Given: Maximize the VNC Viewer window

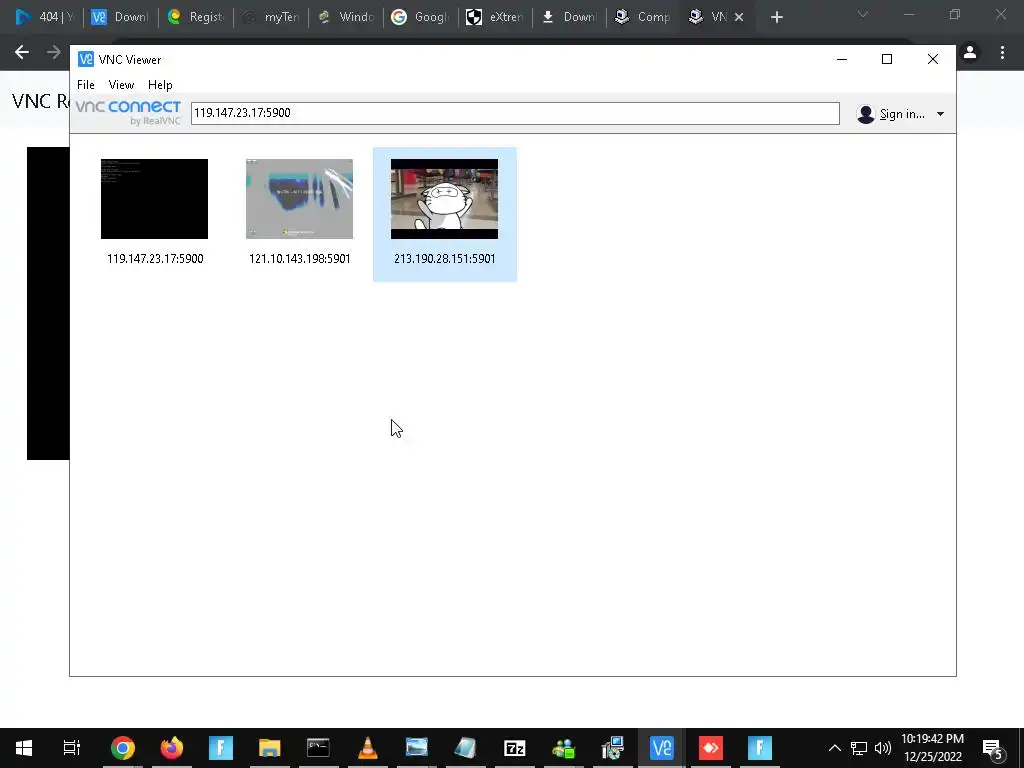Looking at the screenshot, I should [x=887, y=59].
